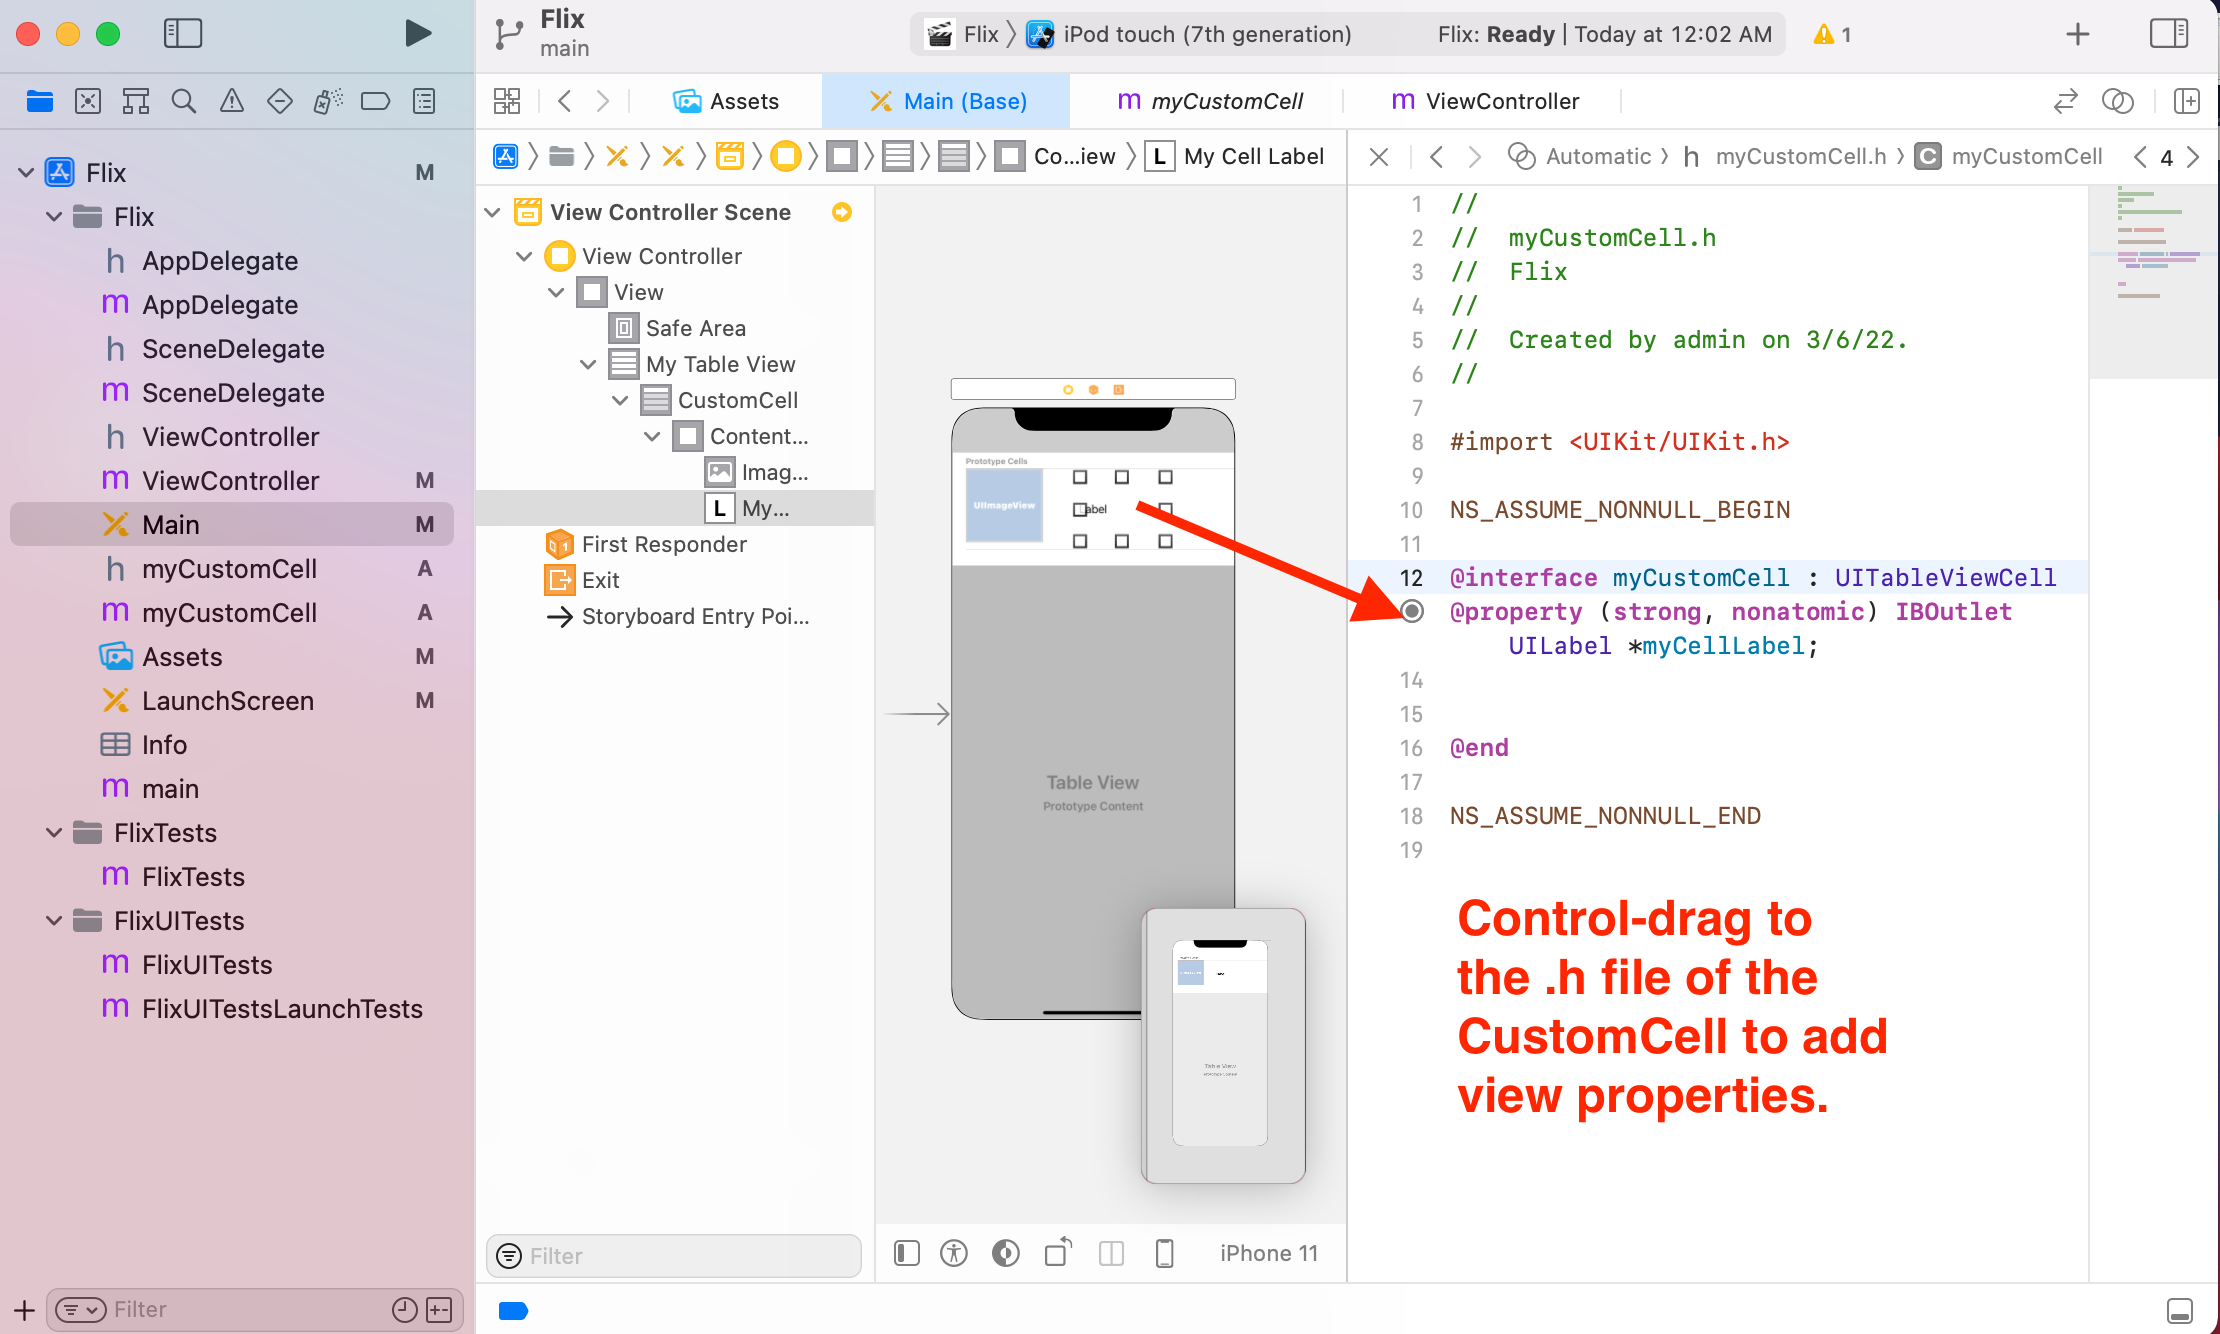This screenshot has height=1334, width=2220.
Task: Open the Test navigator diamond icon
Action: 280,101
